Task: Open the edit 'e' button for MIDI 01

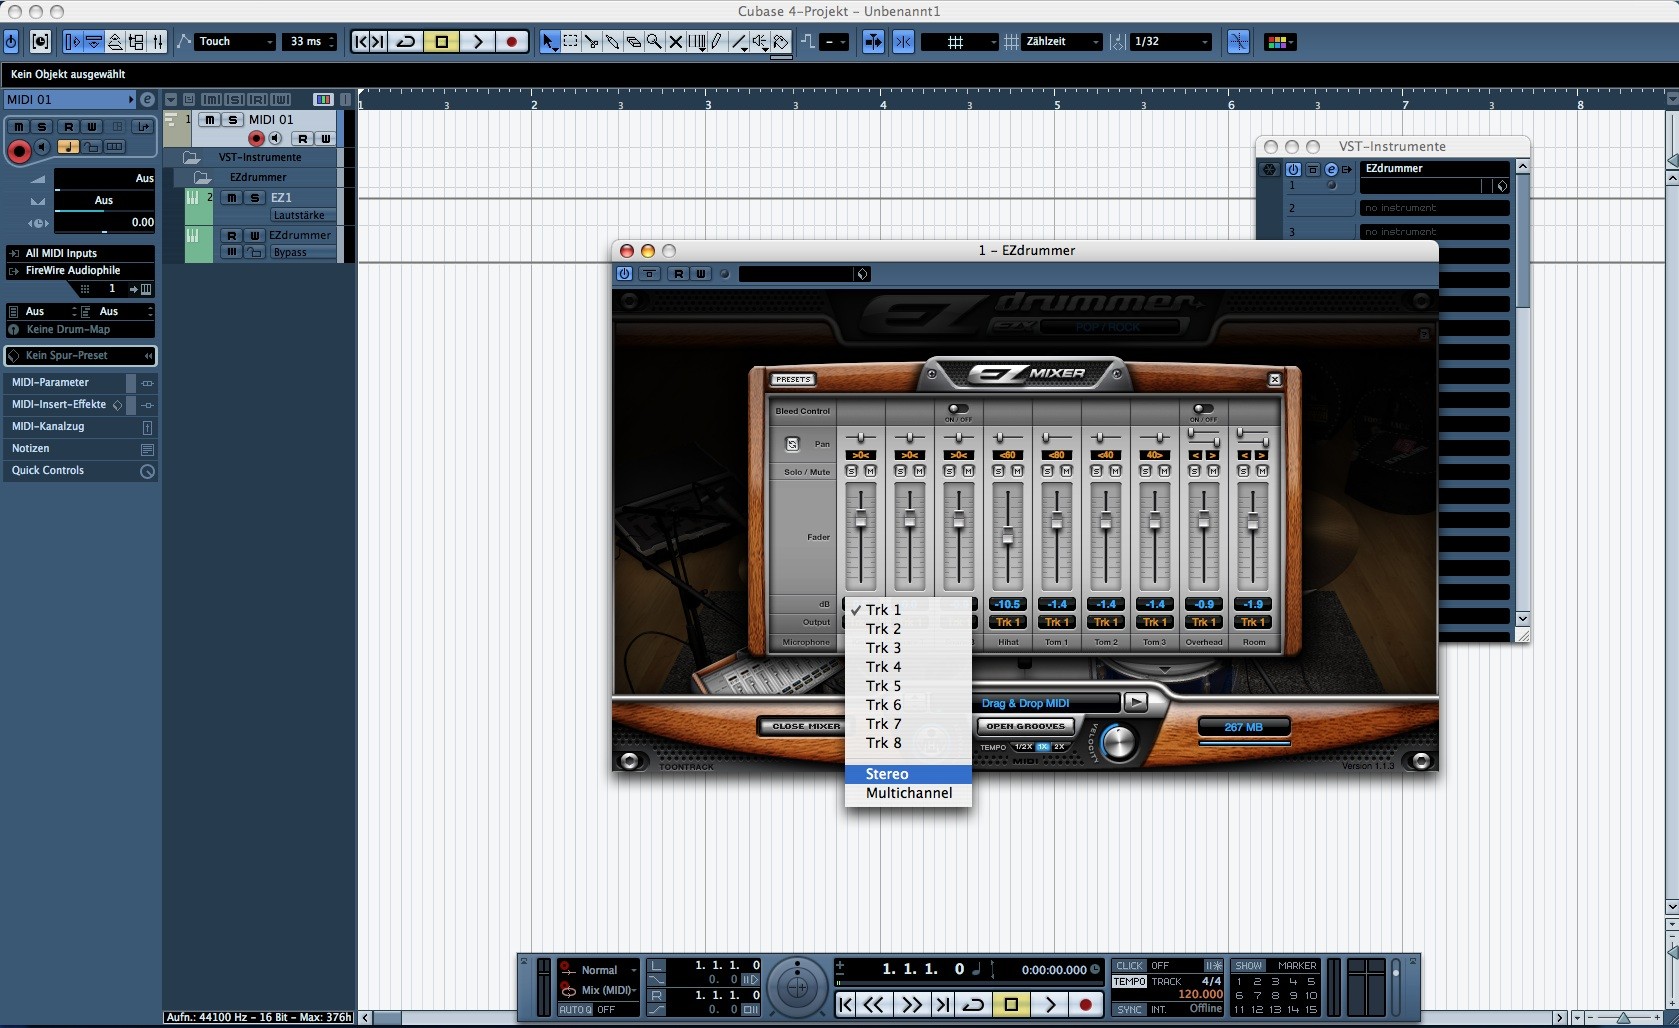Action: (x=147, y=99)
